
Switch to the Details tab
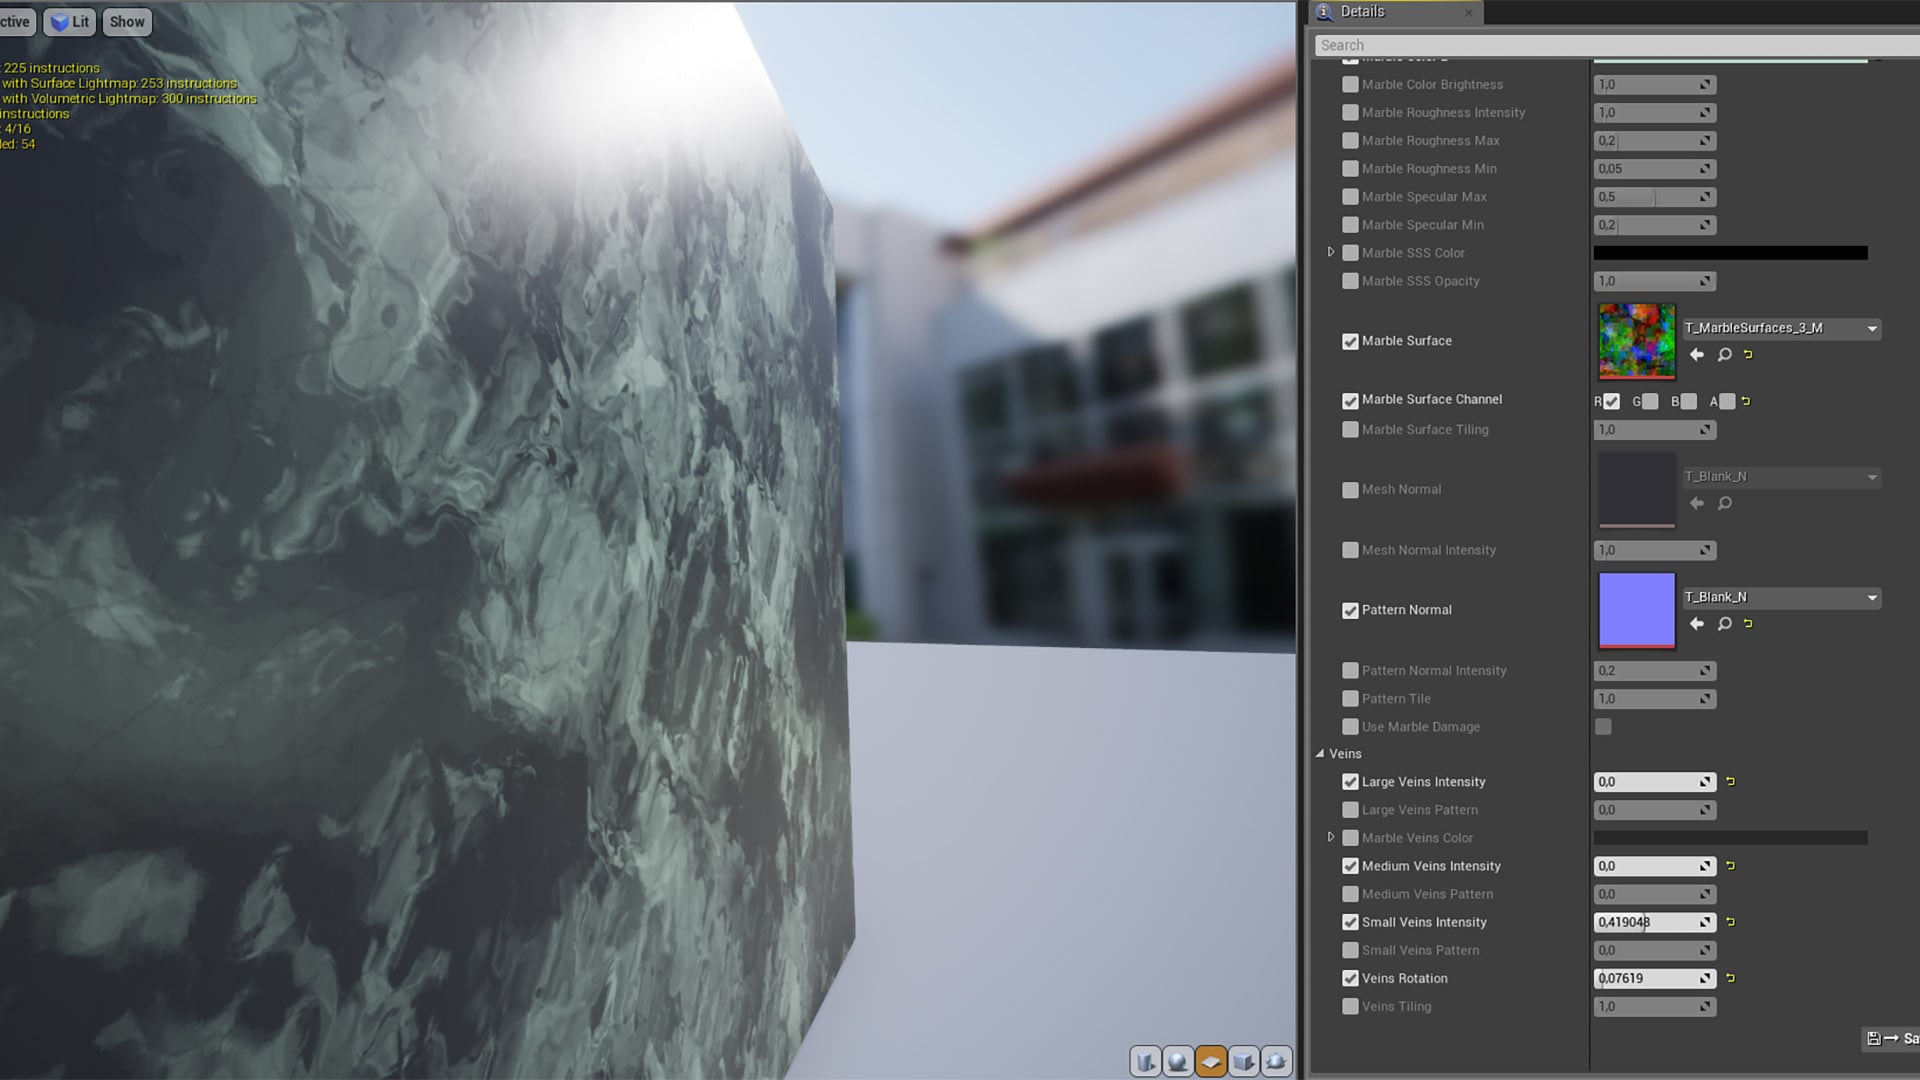coord(1365,12)
